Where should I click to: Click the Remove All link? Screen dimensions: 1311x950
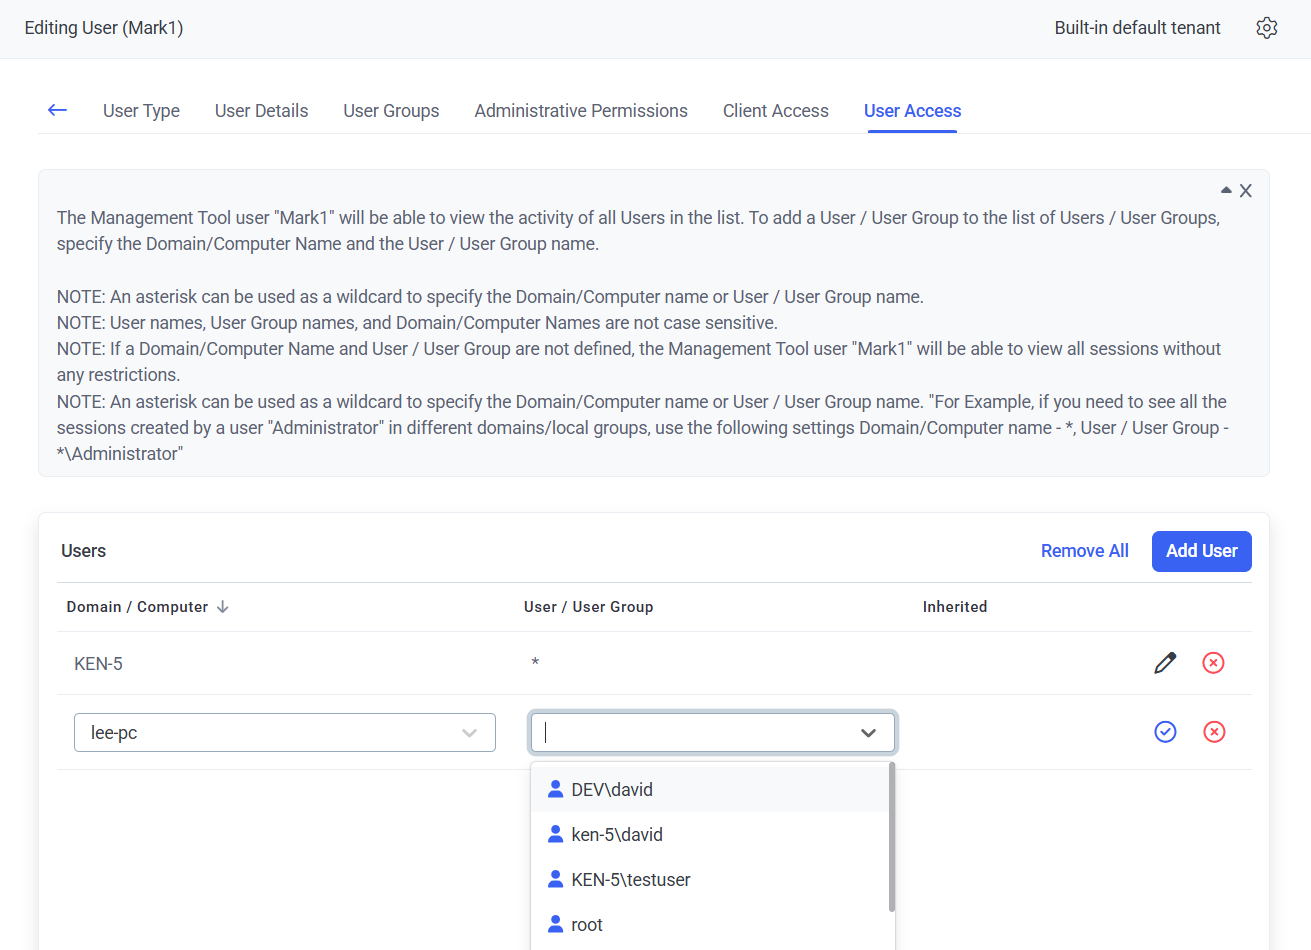click(x=1084, y=551)
